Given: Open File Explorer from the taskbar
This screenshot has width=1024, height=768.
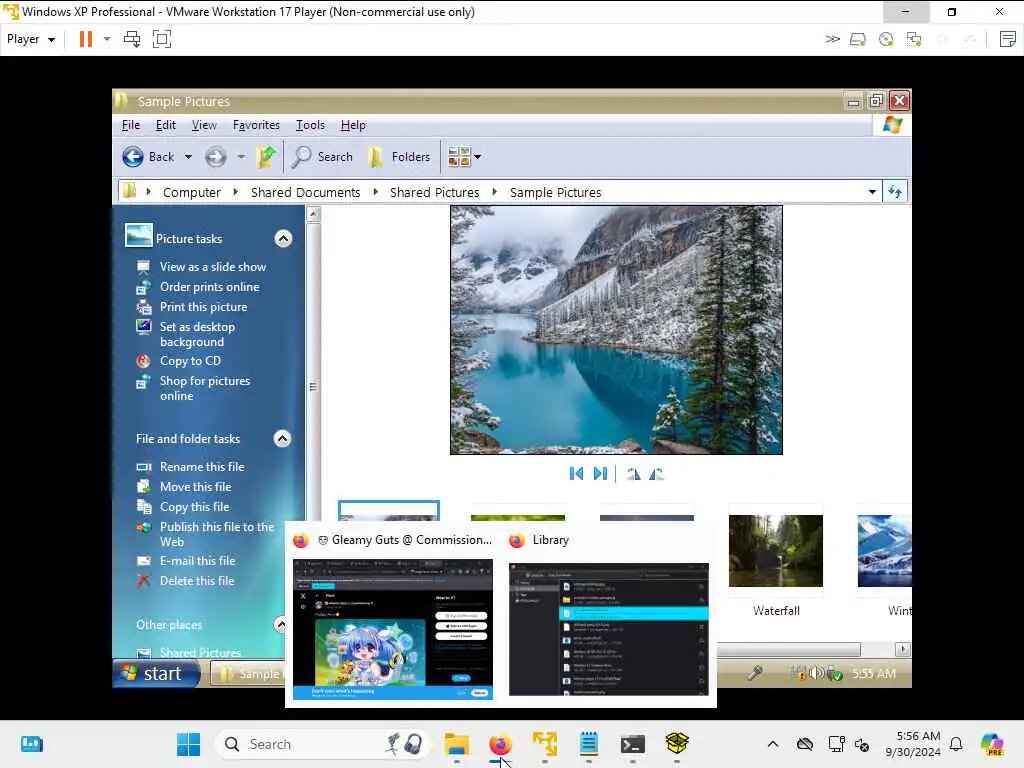Looking at the screenshot, I should pyautogui.click(x=456, y=744).
